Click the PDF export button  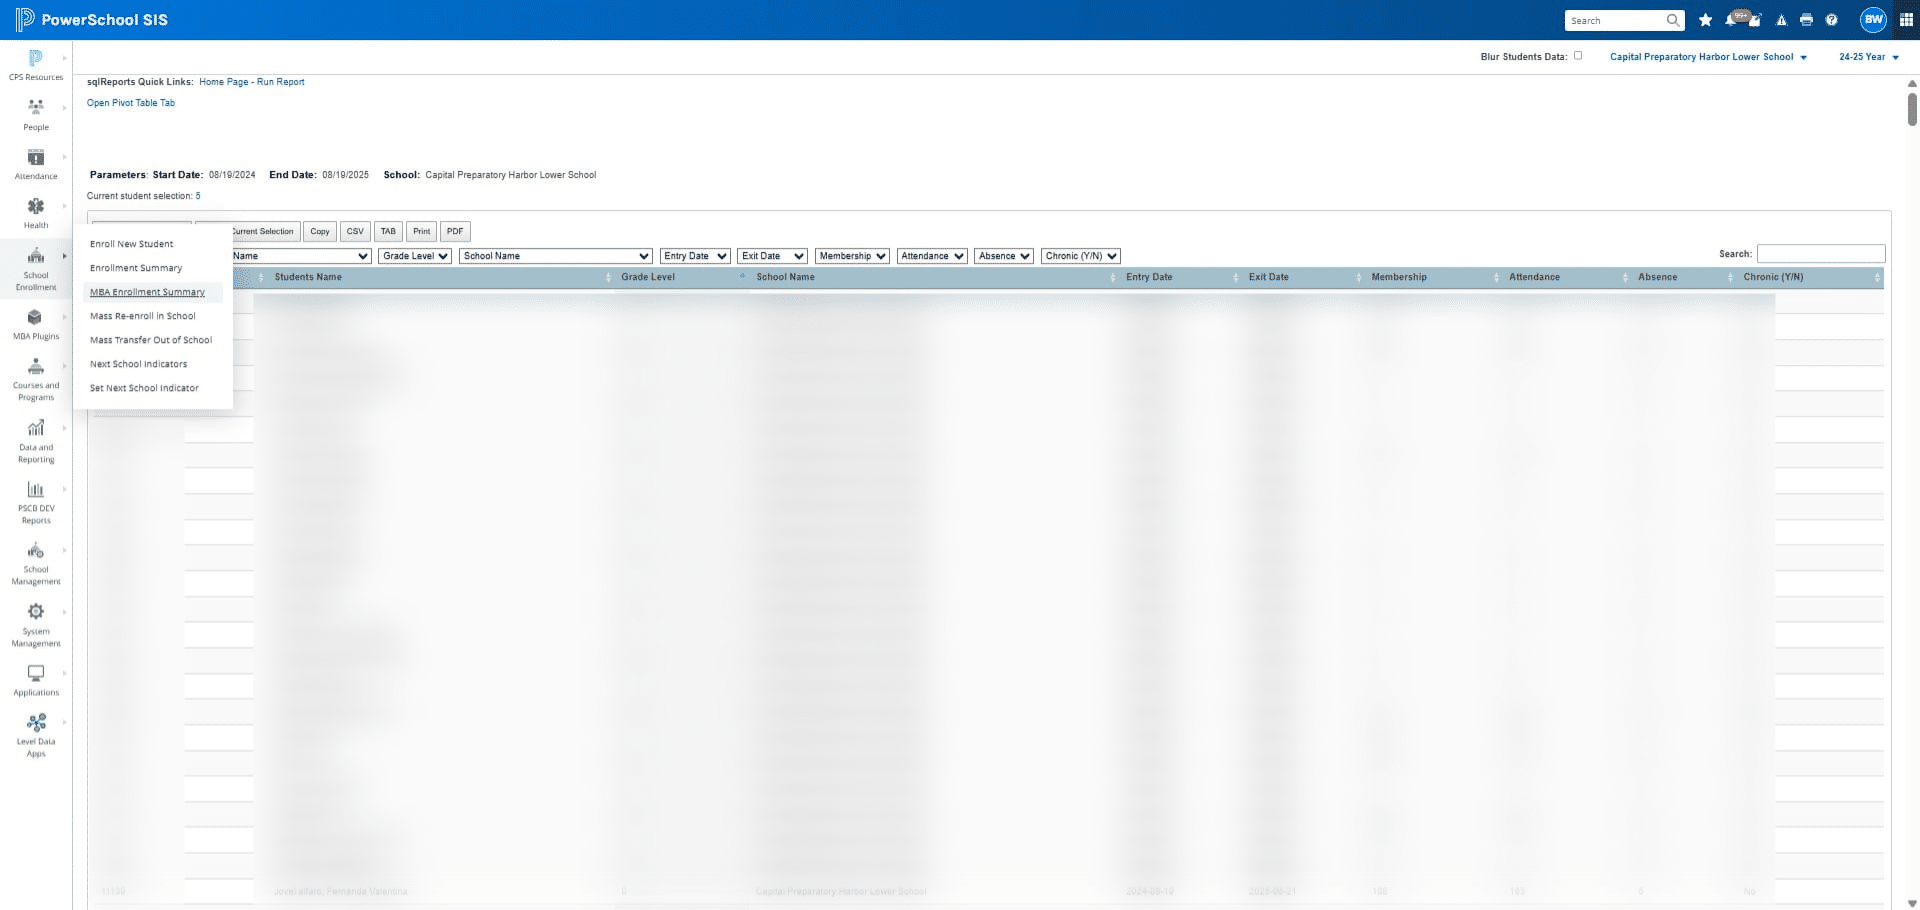(455, 231)
